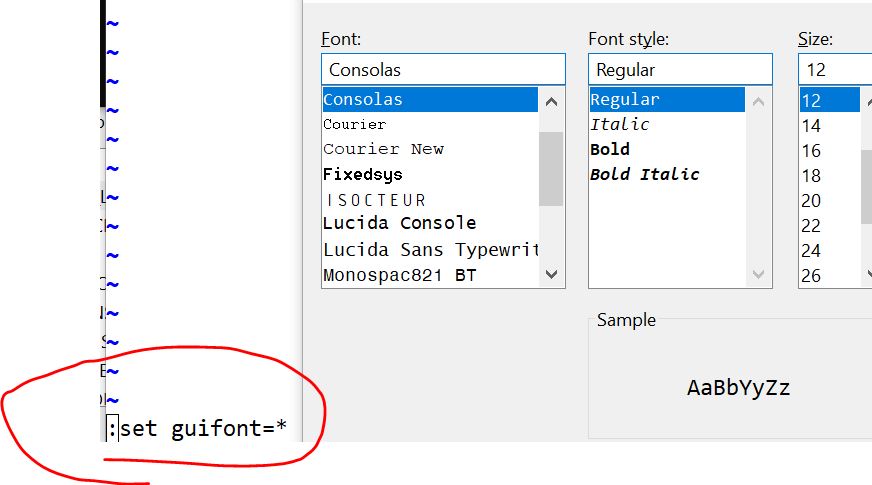
Task: Select Courier in the font list
Action: (355, 125)
